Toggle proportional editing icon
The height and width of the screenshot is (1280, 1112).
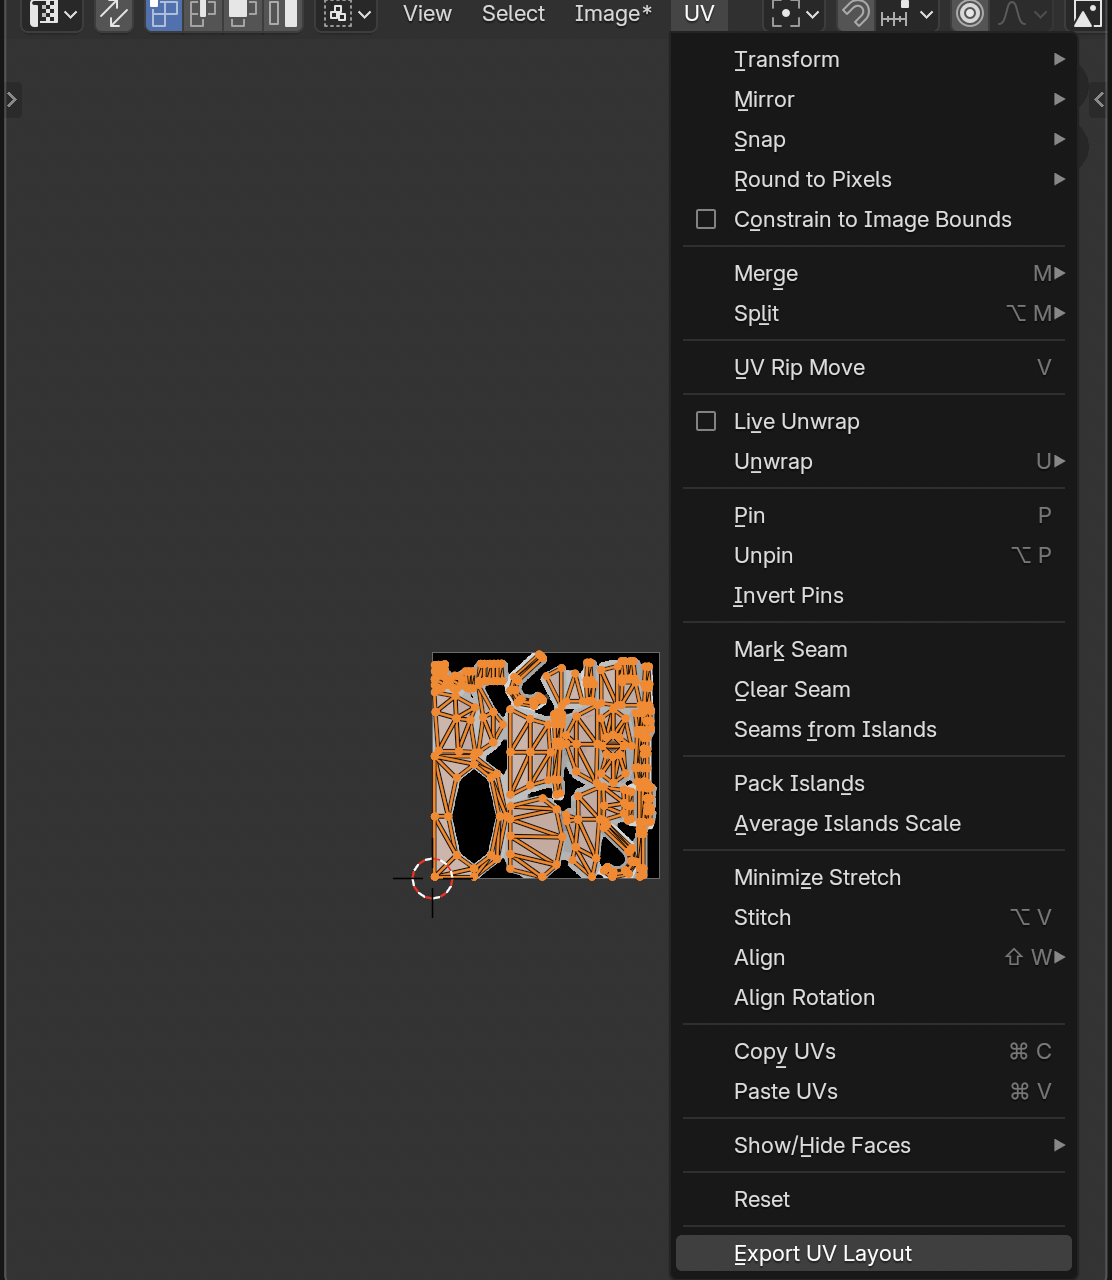click(969, 14)
